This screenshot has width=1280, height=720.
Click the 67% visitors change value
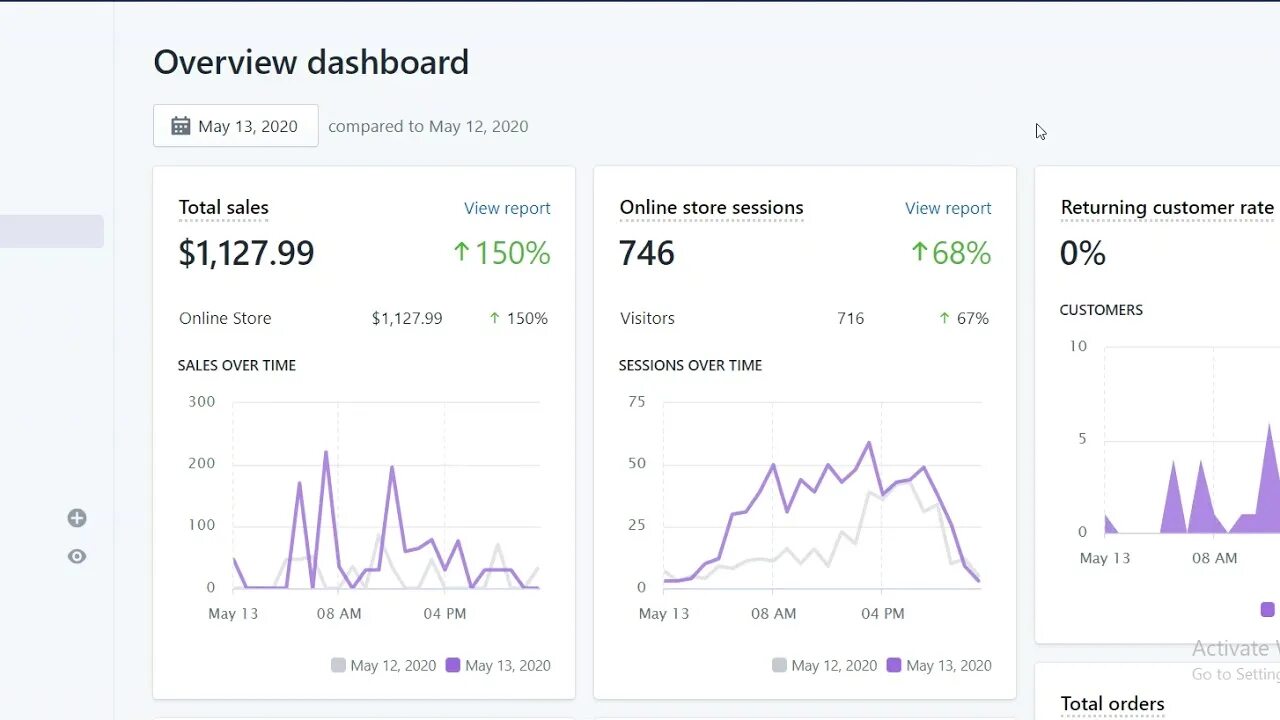[973, 318]
